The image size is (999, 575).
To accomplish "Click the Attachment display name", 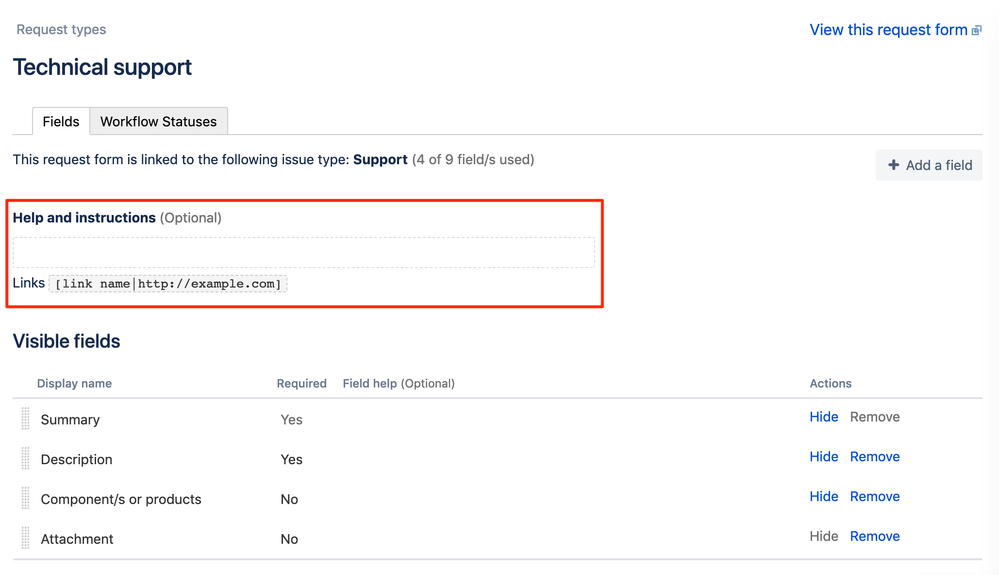I will 77,539.
